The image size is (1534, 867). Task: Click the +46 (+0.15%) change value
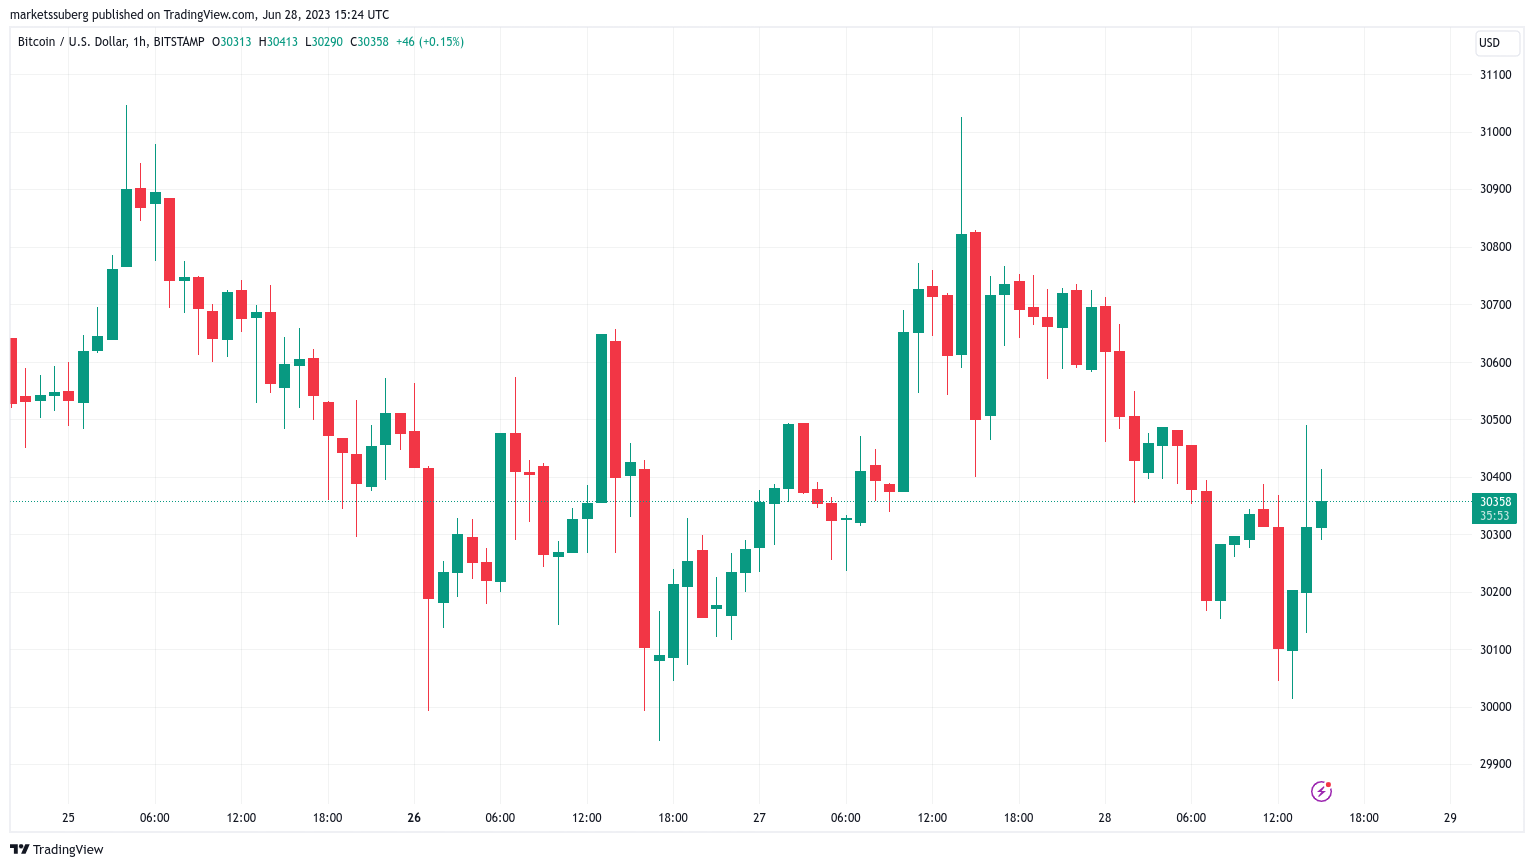coord(430,42)
